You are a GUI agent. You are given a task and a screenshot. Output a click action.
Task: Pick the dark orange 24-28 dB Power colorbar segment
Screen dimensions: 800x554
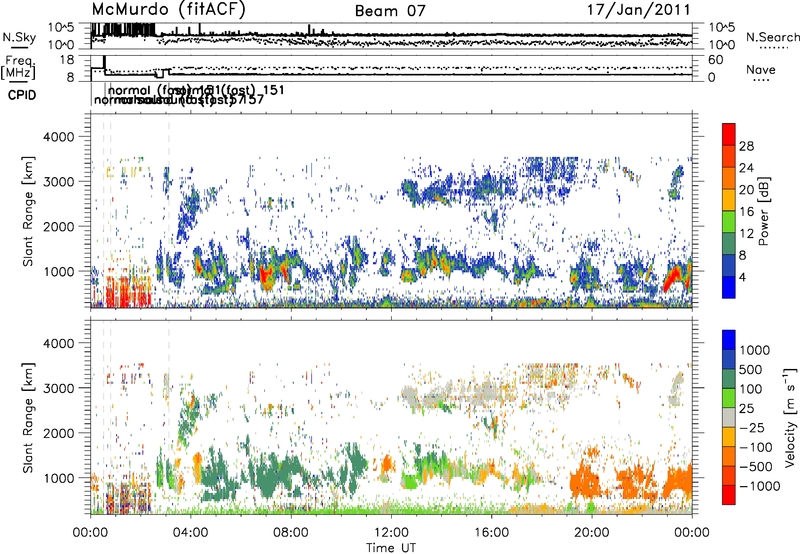[x=729, y=157]
